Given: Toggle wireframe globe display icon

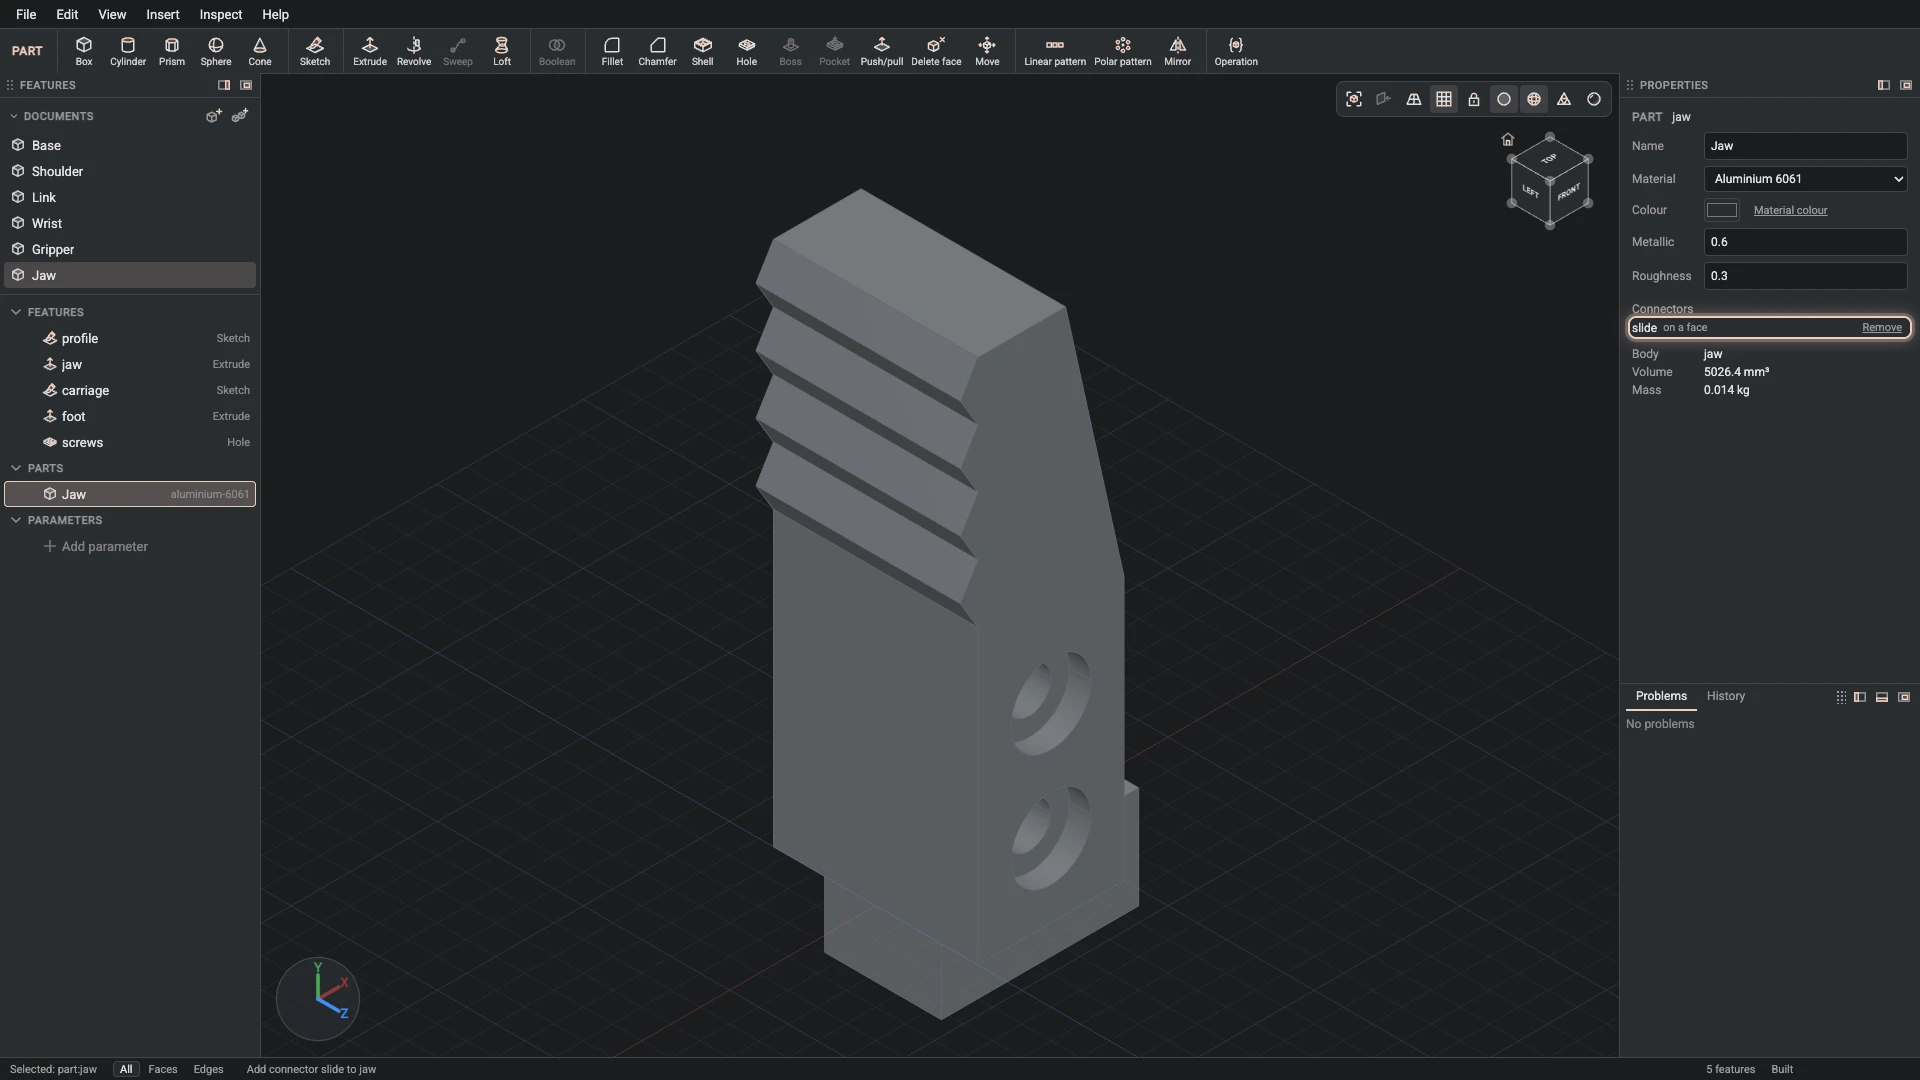Looking at the screenshot, I should coord(1534,99).
